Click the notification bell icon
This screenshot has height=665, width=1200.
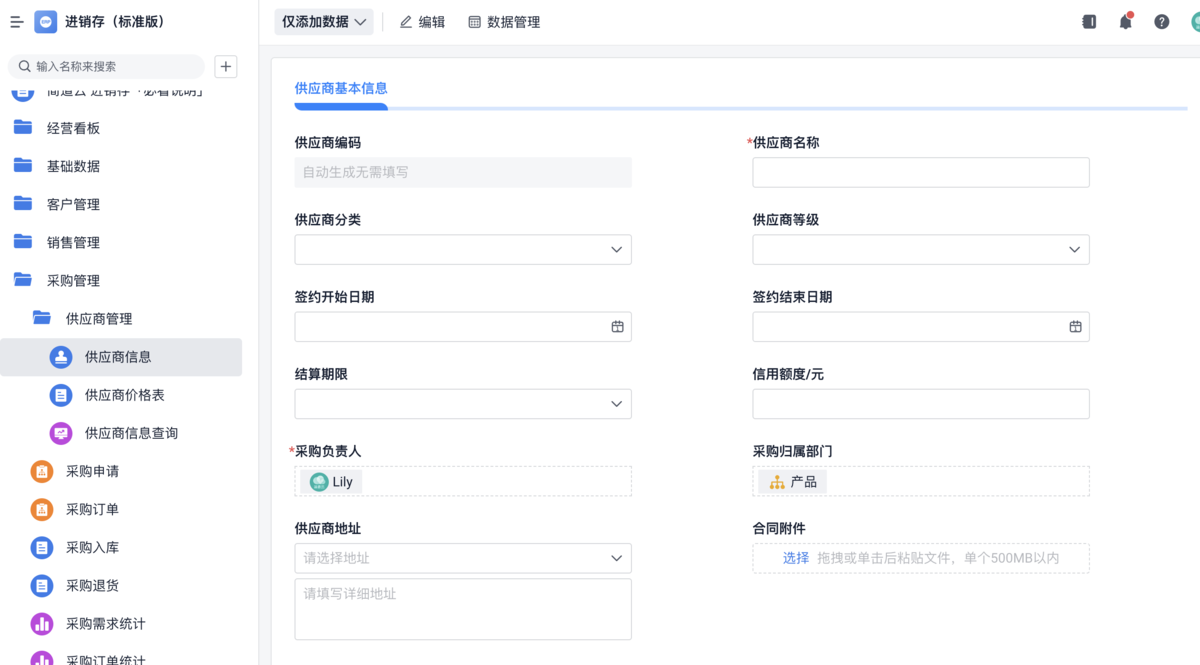coord(1125,22)
